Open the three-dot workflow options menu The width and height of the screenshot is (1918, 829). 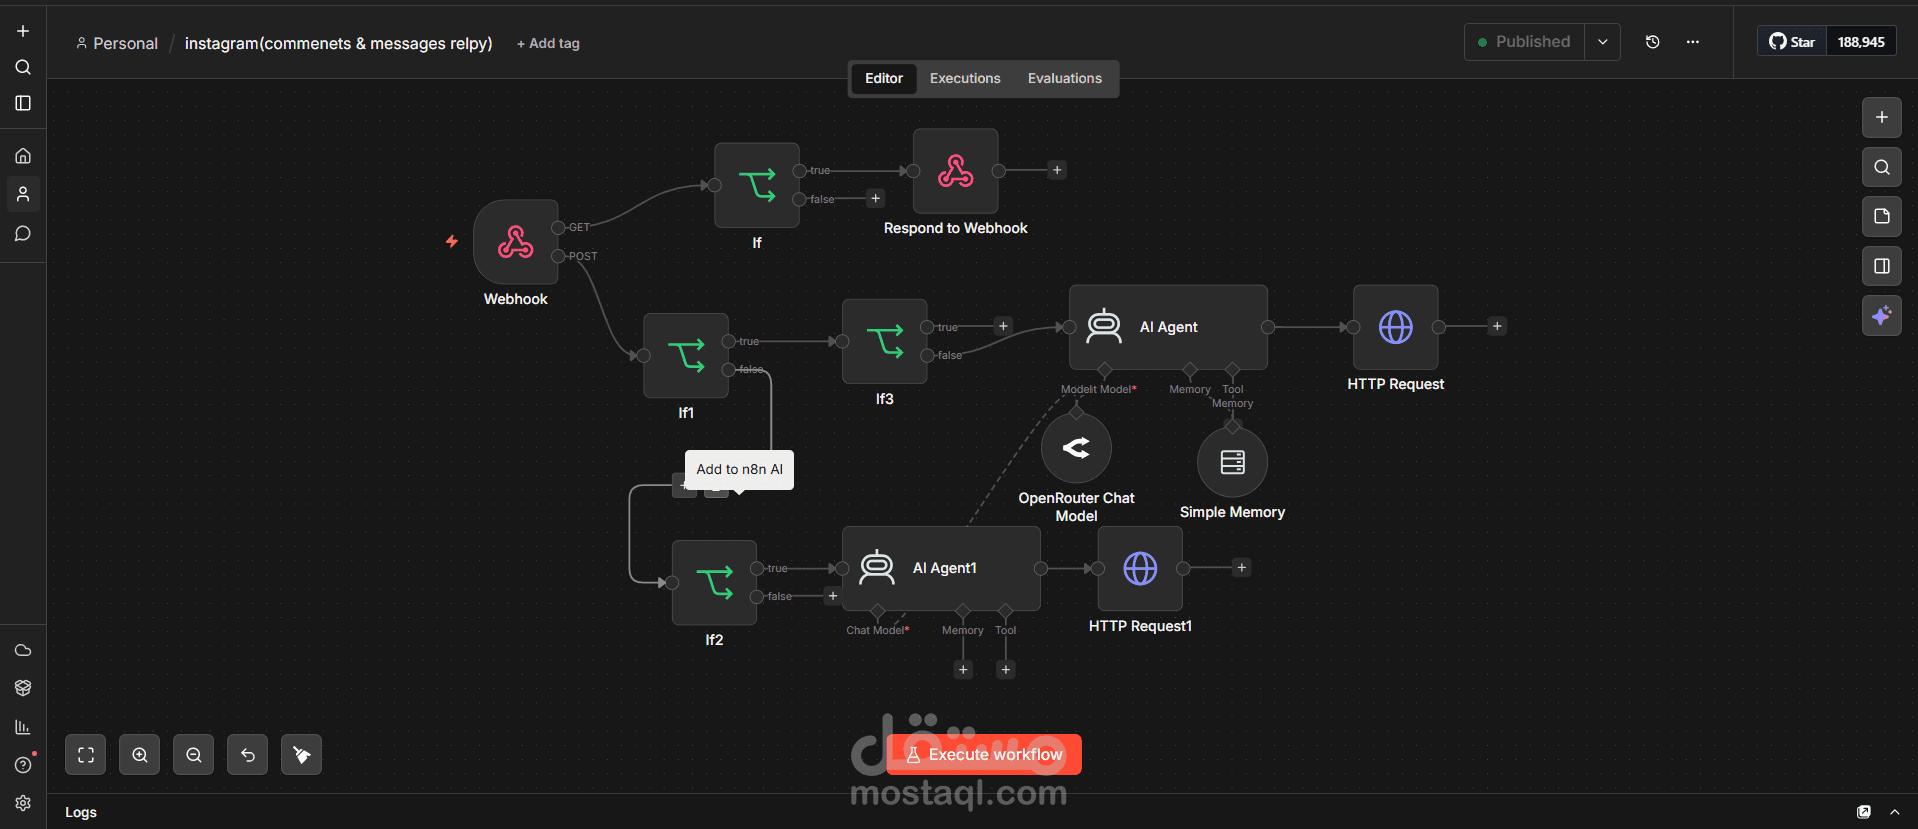[x=1692, y=42]
